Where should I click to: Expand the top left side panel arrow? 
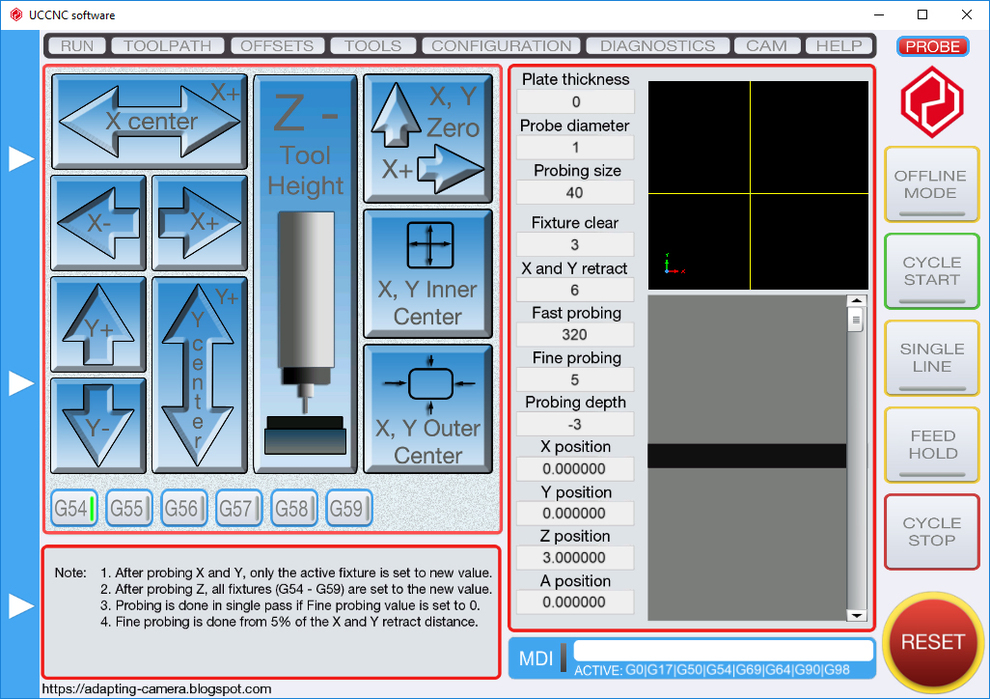[x=21, y=159]
